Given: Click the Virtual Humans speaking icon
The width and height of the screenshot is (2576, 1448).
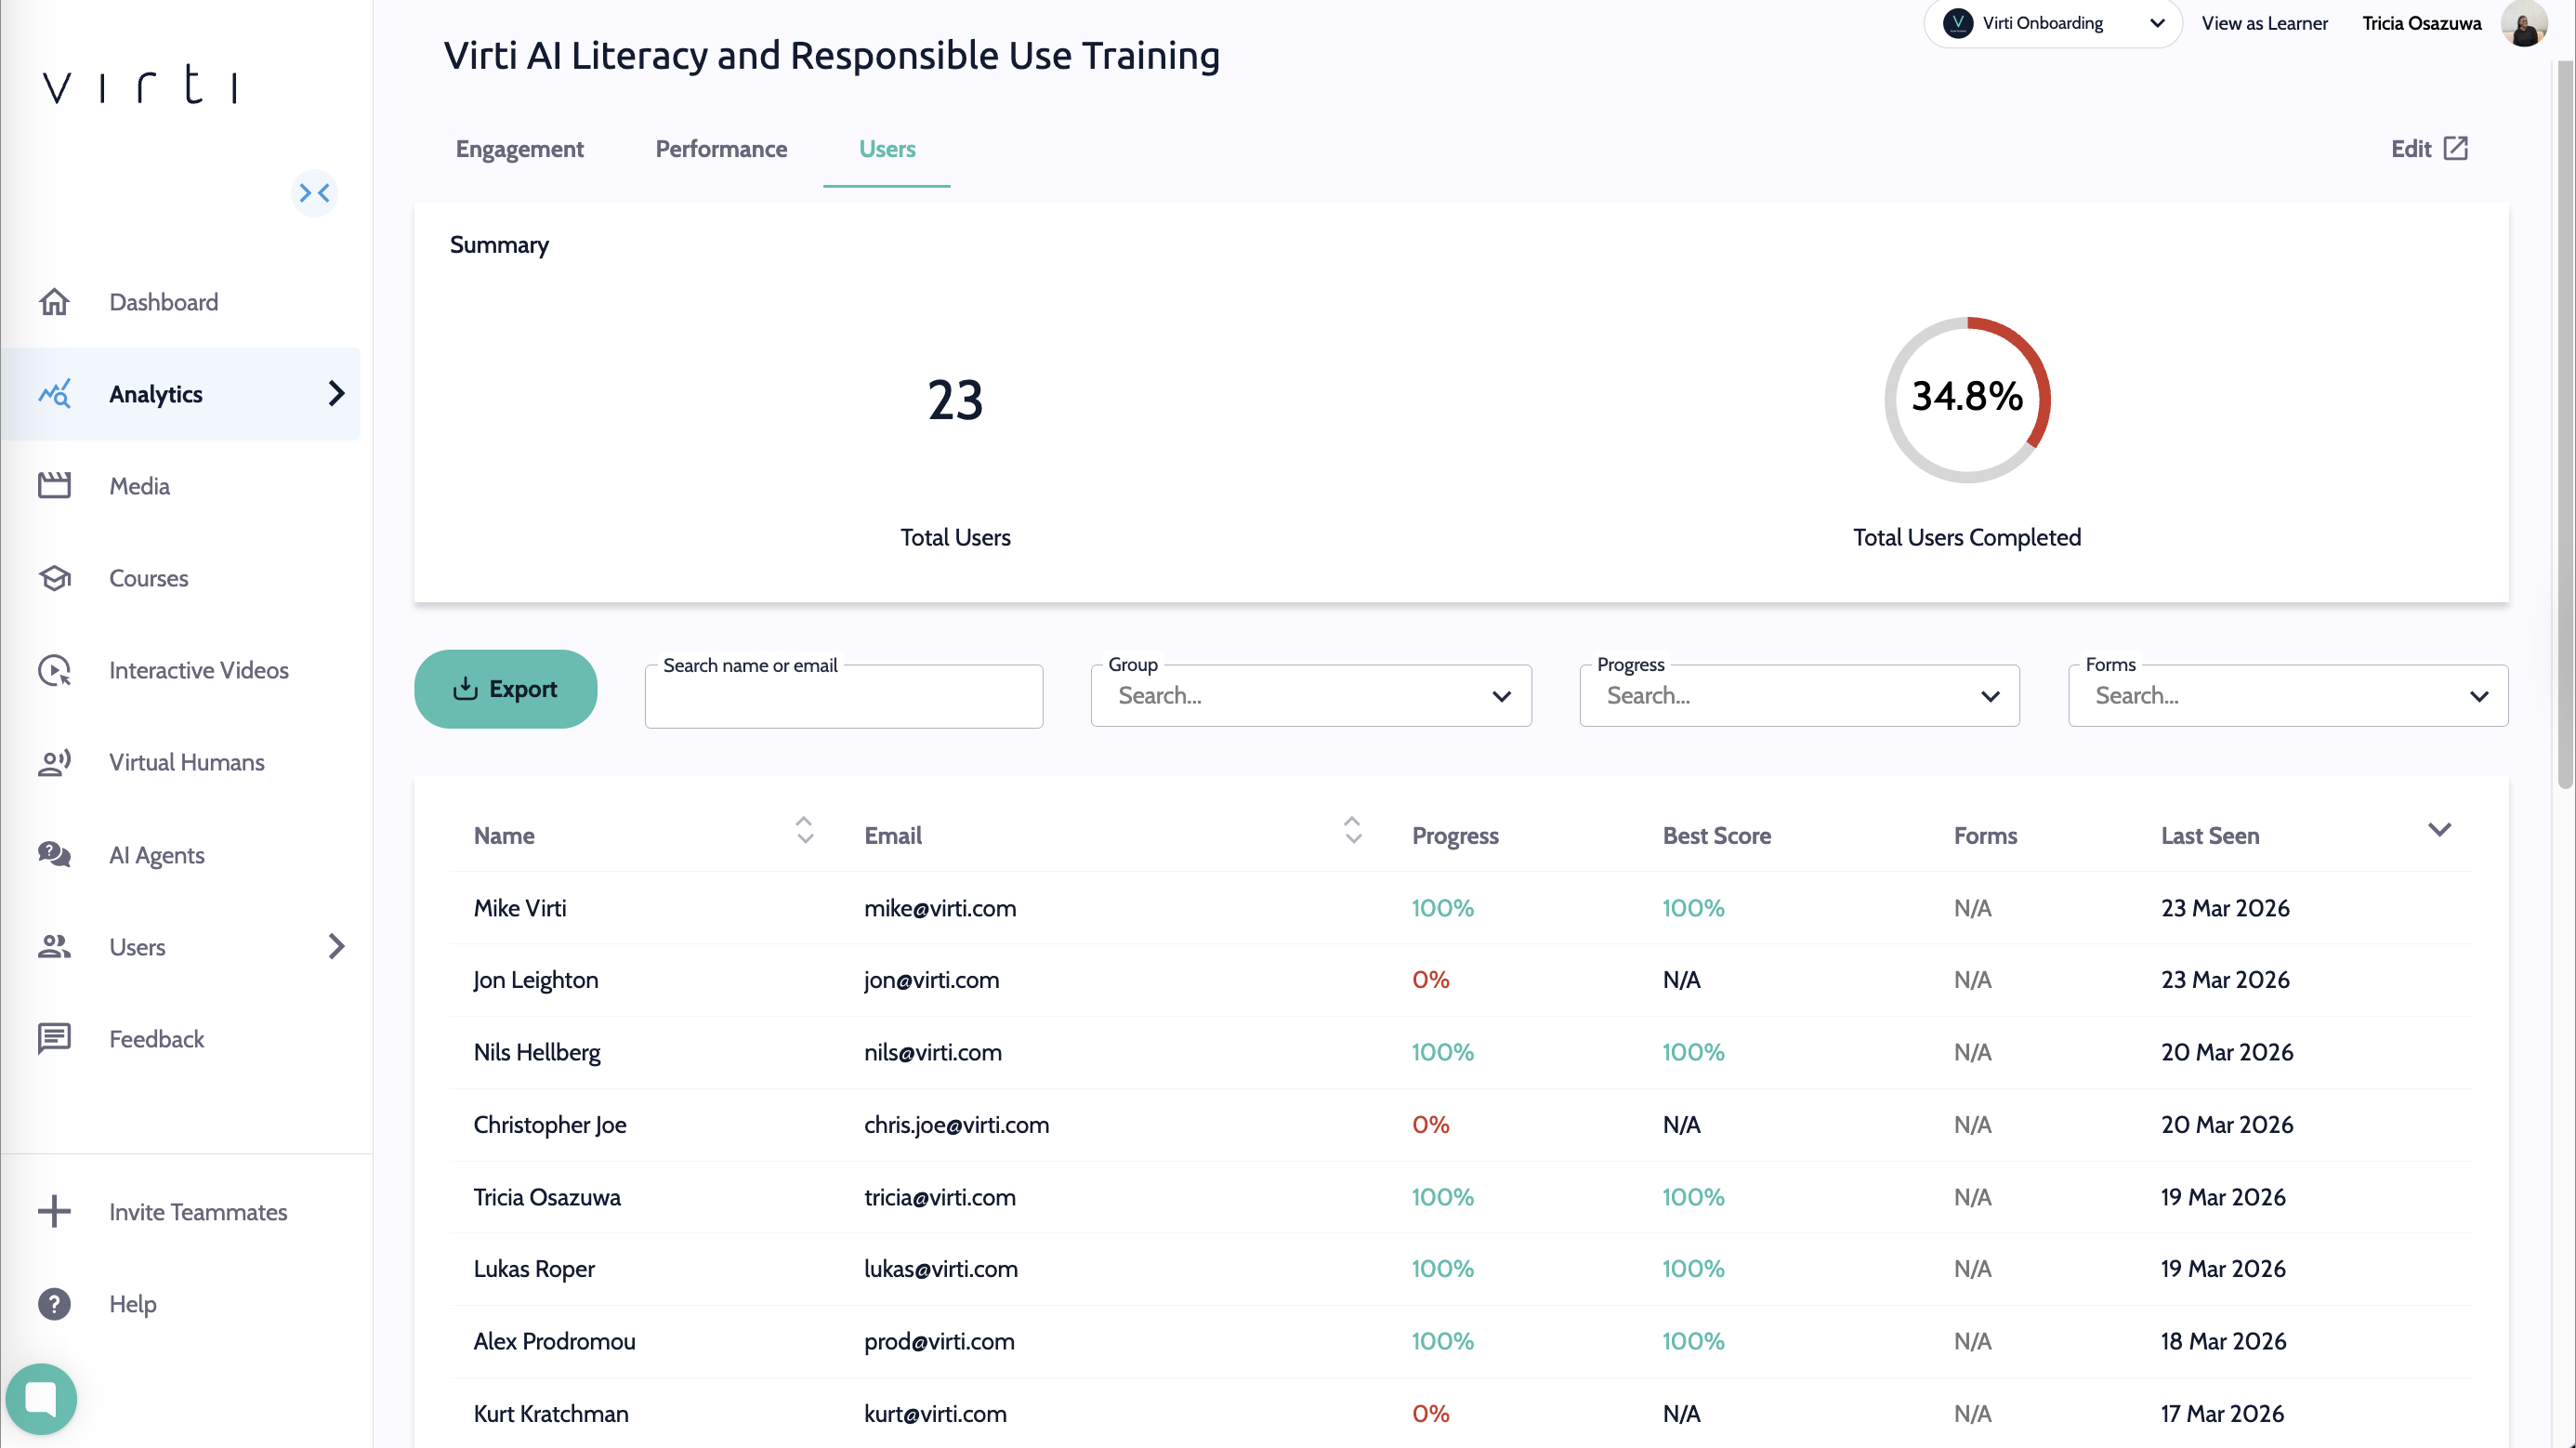Looking at the screenshot, I should tap(54, 762).
